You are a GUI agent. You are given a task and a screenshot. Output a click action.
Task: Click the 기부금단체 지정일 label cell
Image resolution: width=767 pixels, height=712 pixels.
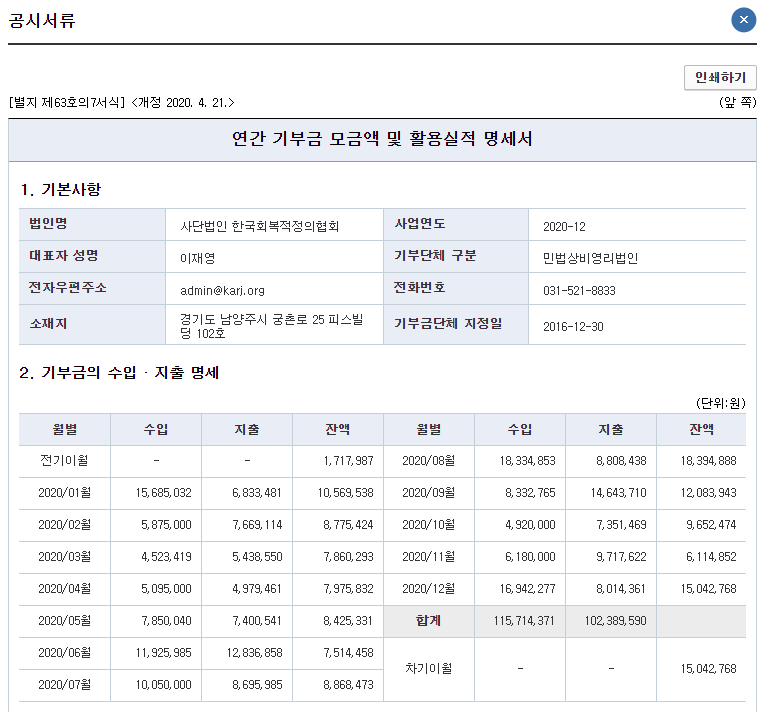coord(456,324)
